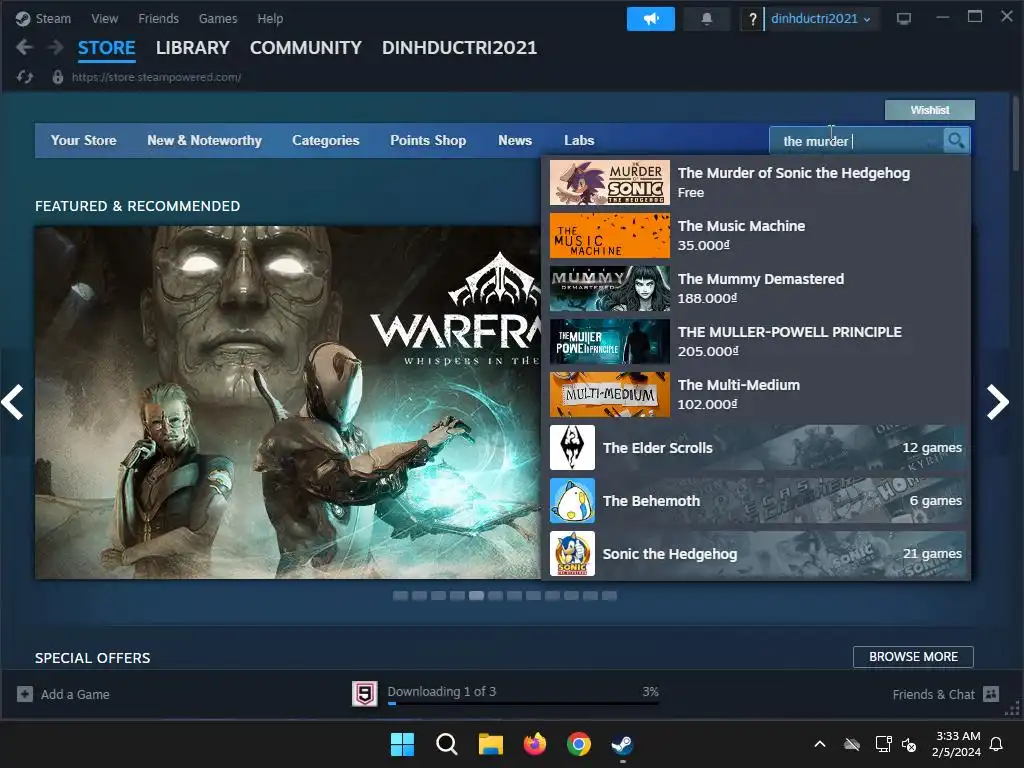Open the Elder Scrolls franchise icon
The width and height of the screenshot is (1024, 768).
[572, 447]
